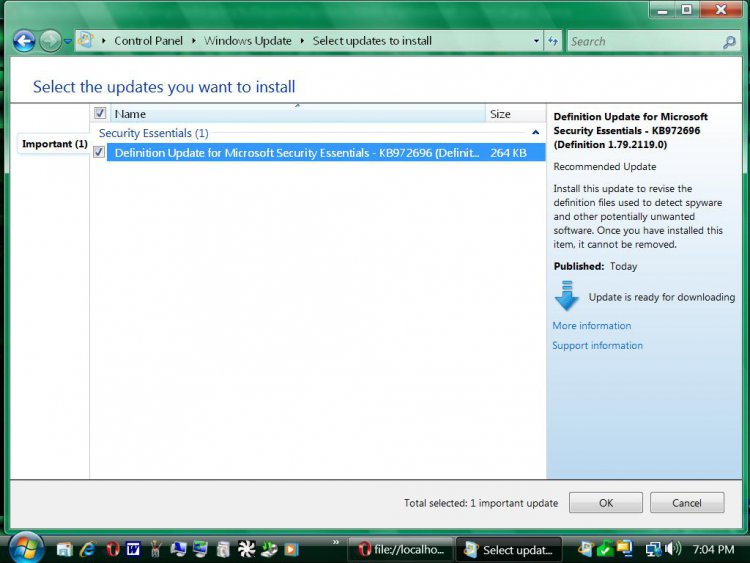
Task: Click the address bar refresh icon
Action: point(553,41)
